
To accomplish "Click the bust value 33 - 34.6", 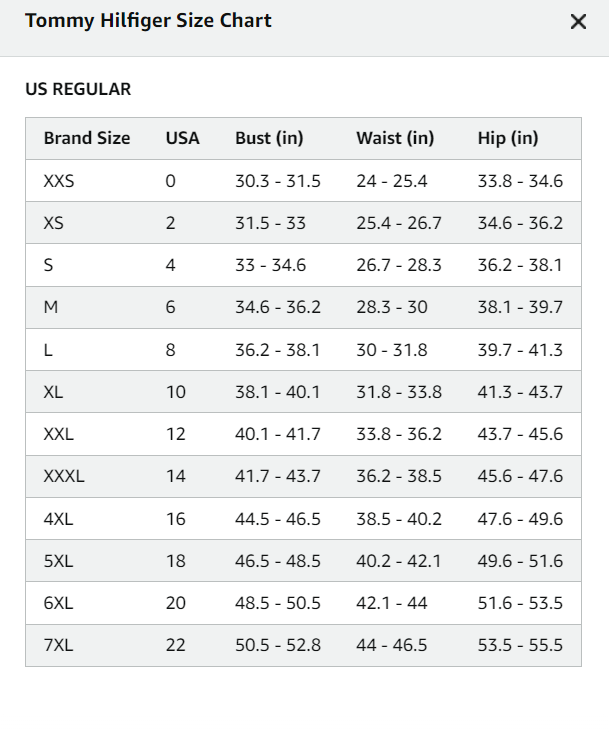I will (271, 265).
